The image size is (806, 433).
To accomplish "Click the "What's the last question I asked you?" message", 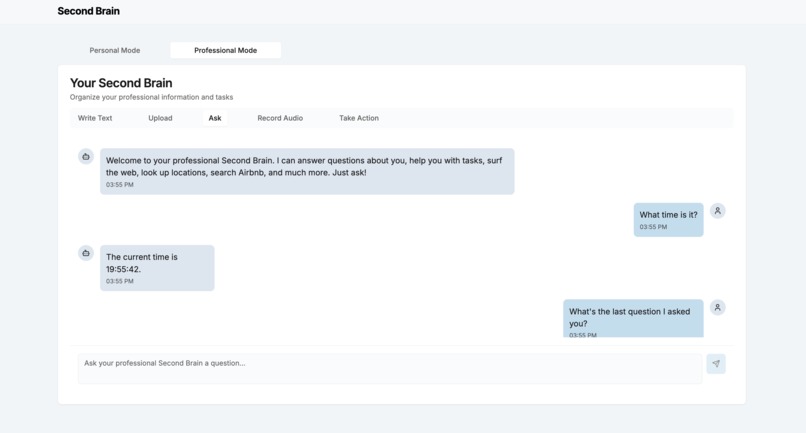I will coord(633,318).
